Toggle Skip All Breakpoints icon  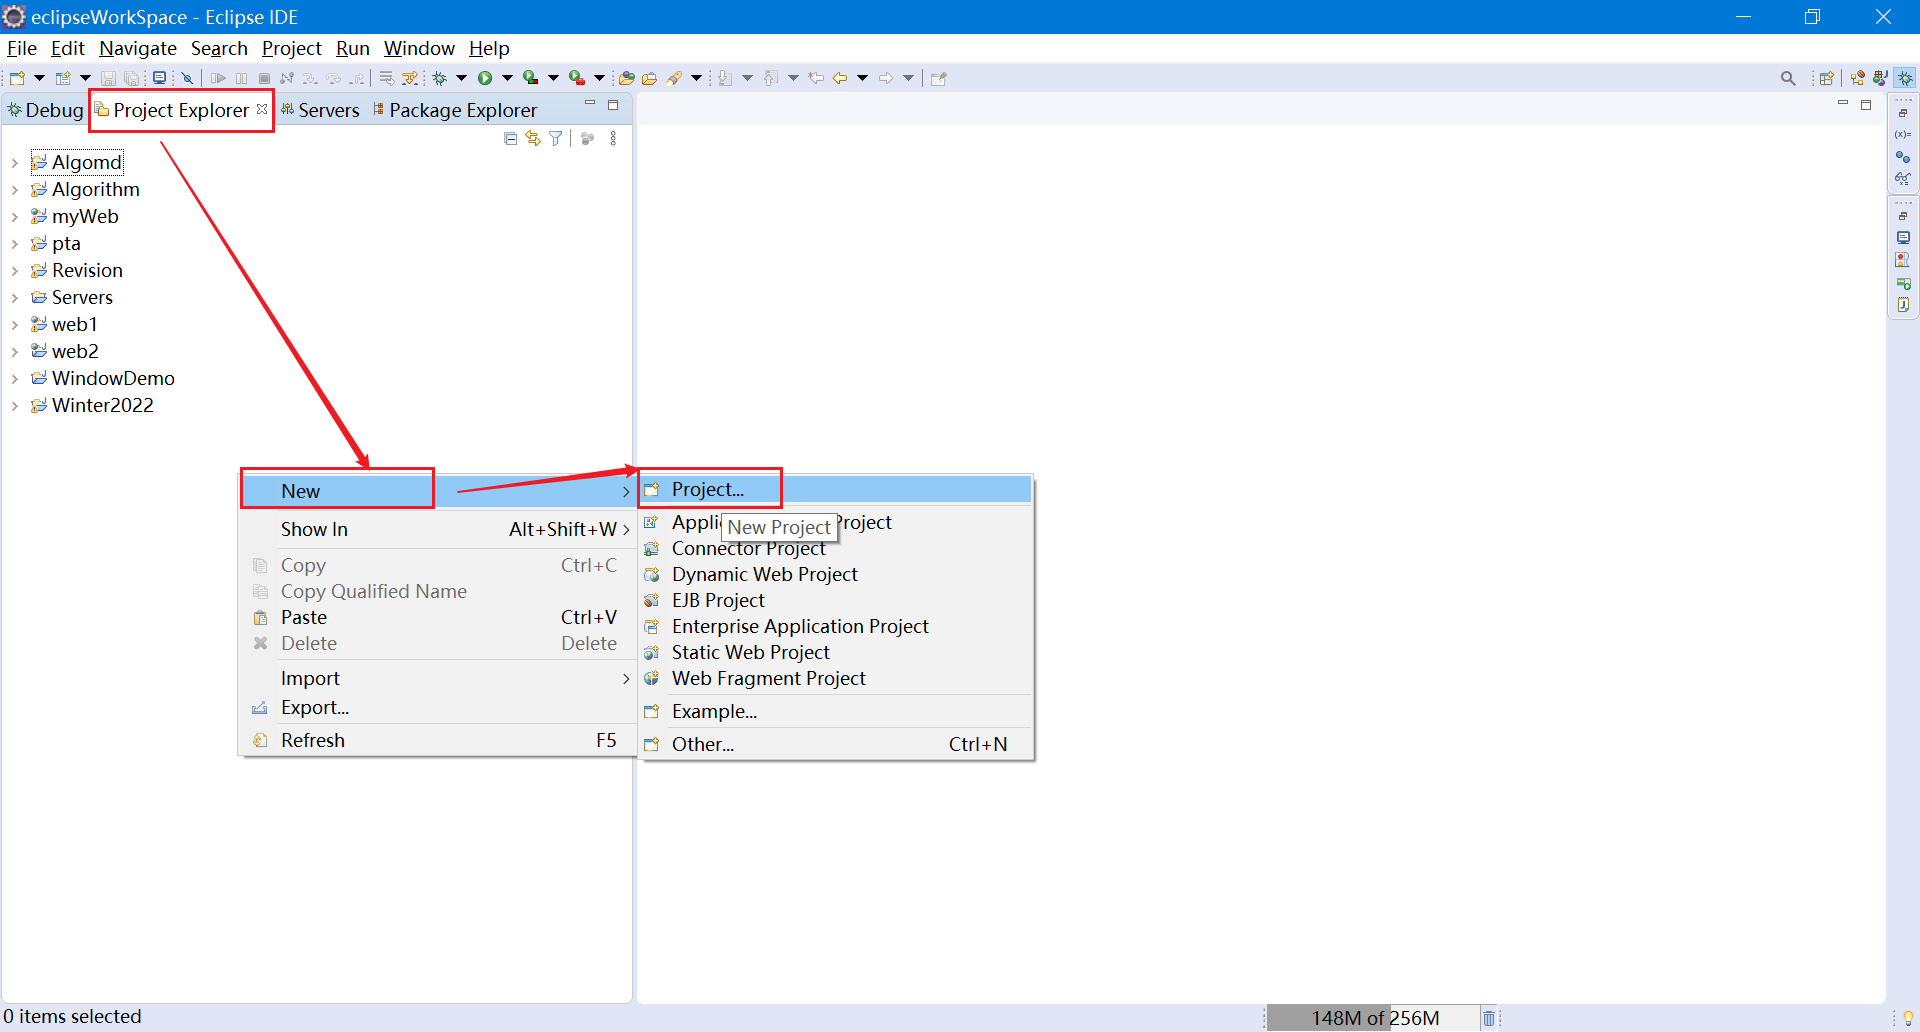click(x=187, y=78)
